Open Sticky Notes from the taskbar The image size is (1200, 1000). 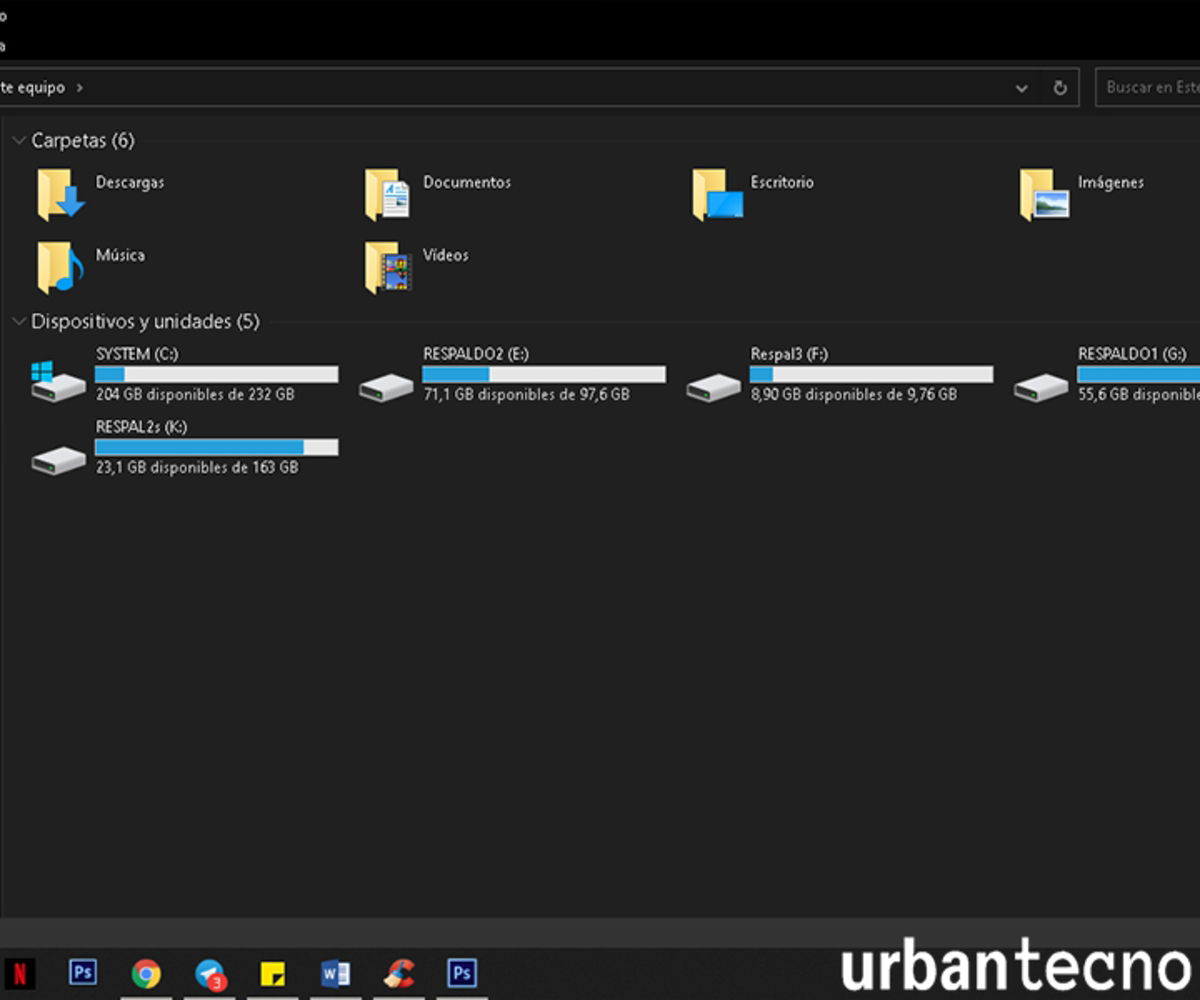(x=273, y=971)
